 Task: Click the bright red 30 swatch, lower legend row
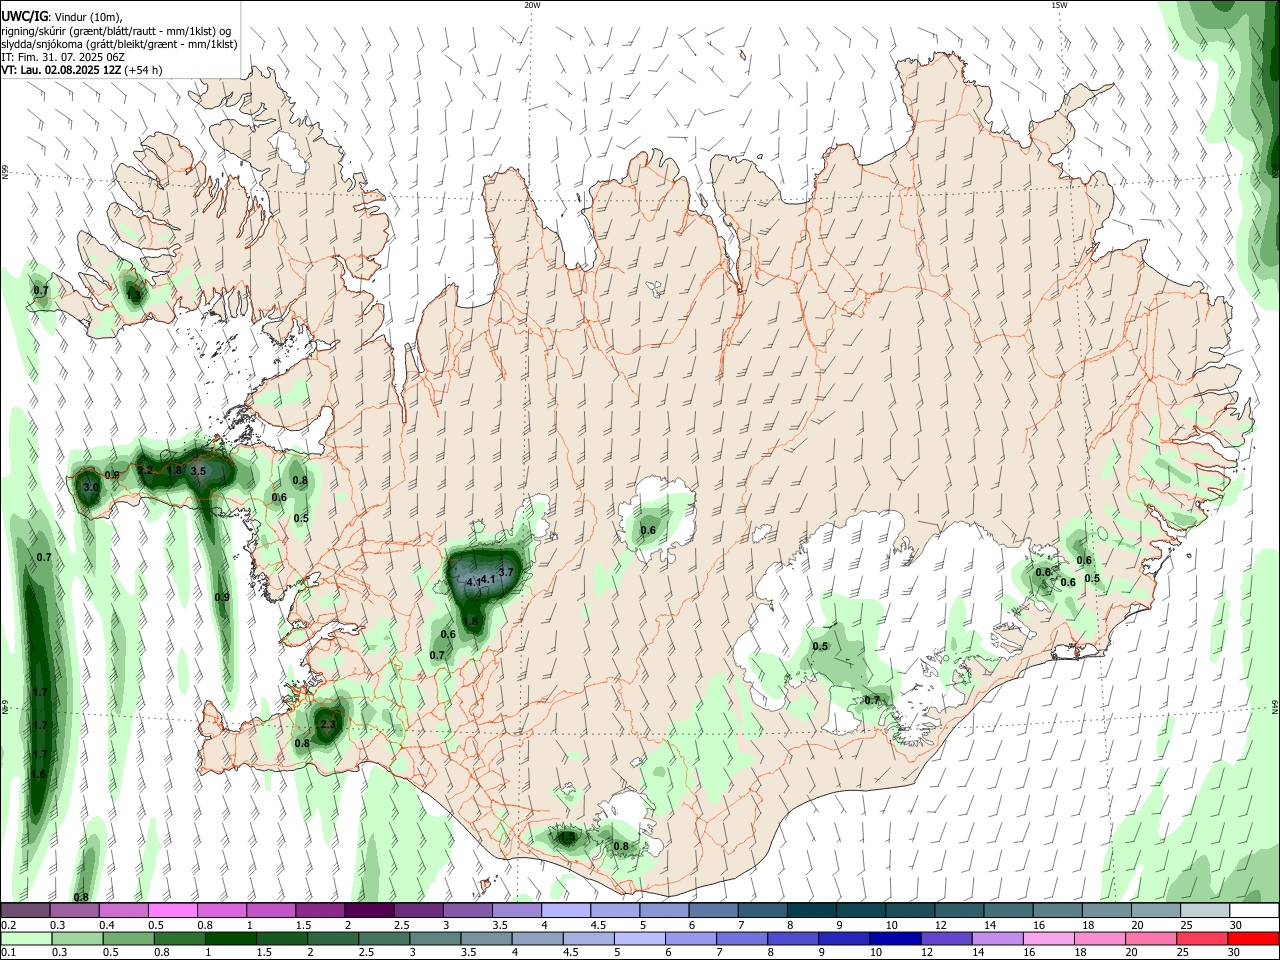tap(1254, 939)
